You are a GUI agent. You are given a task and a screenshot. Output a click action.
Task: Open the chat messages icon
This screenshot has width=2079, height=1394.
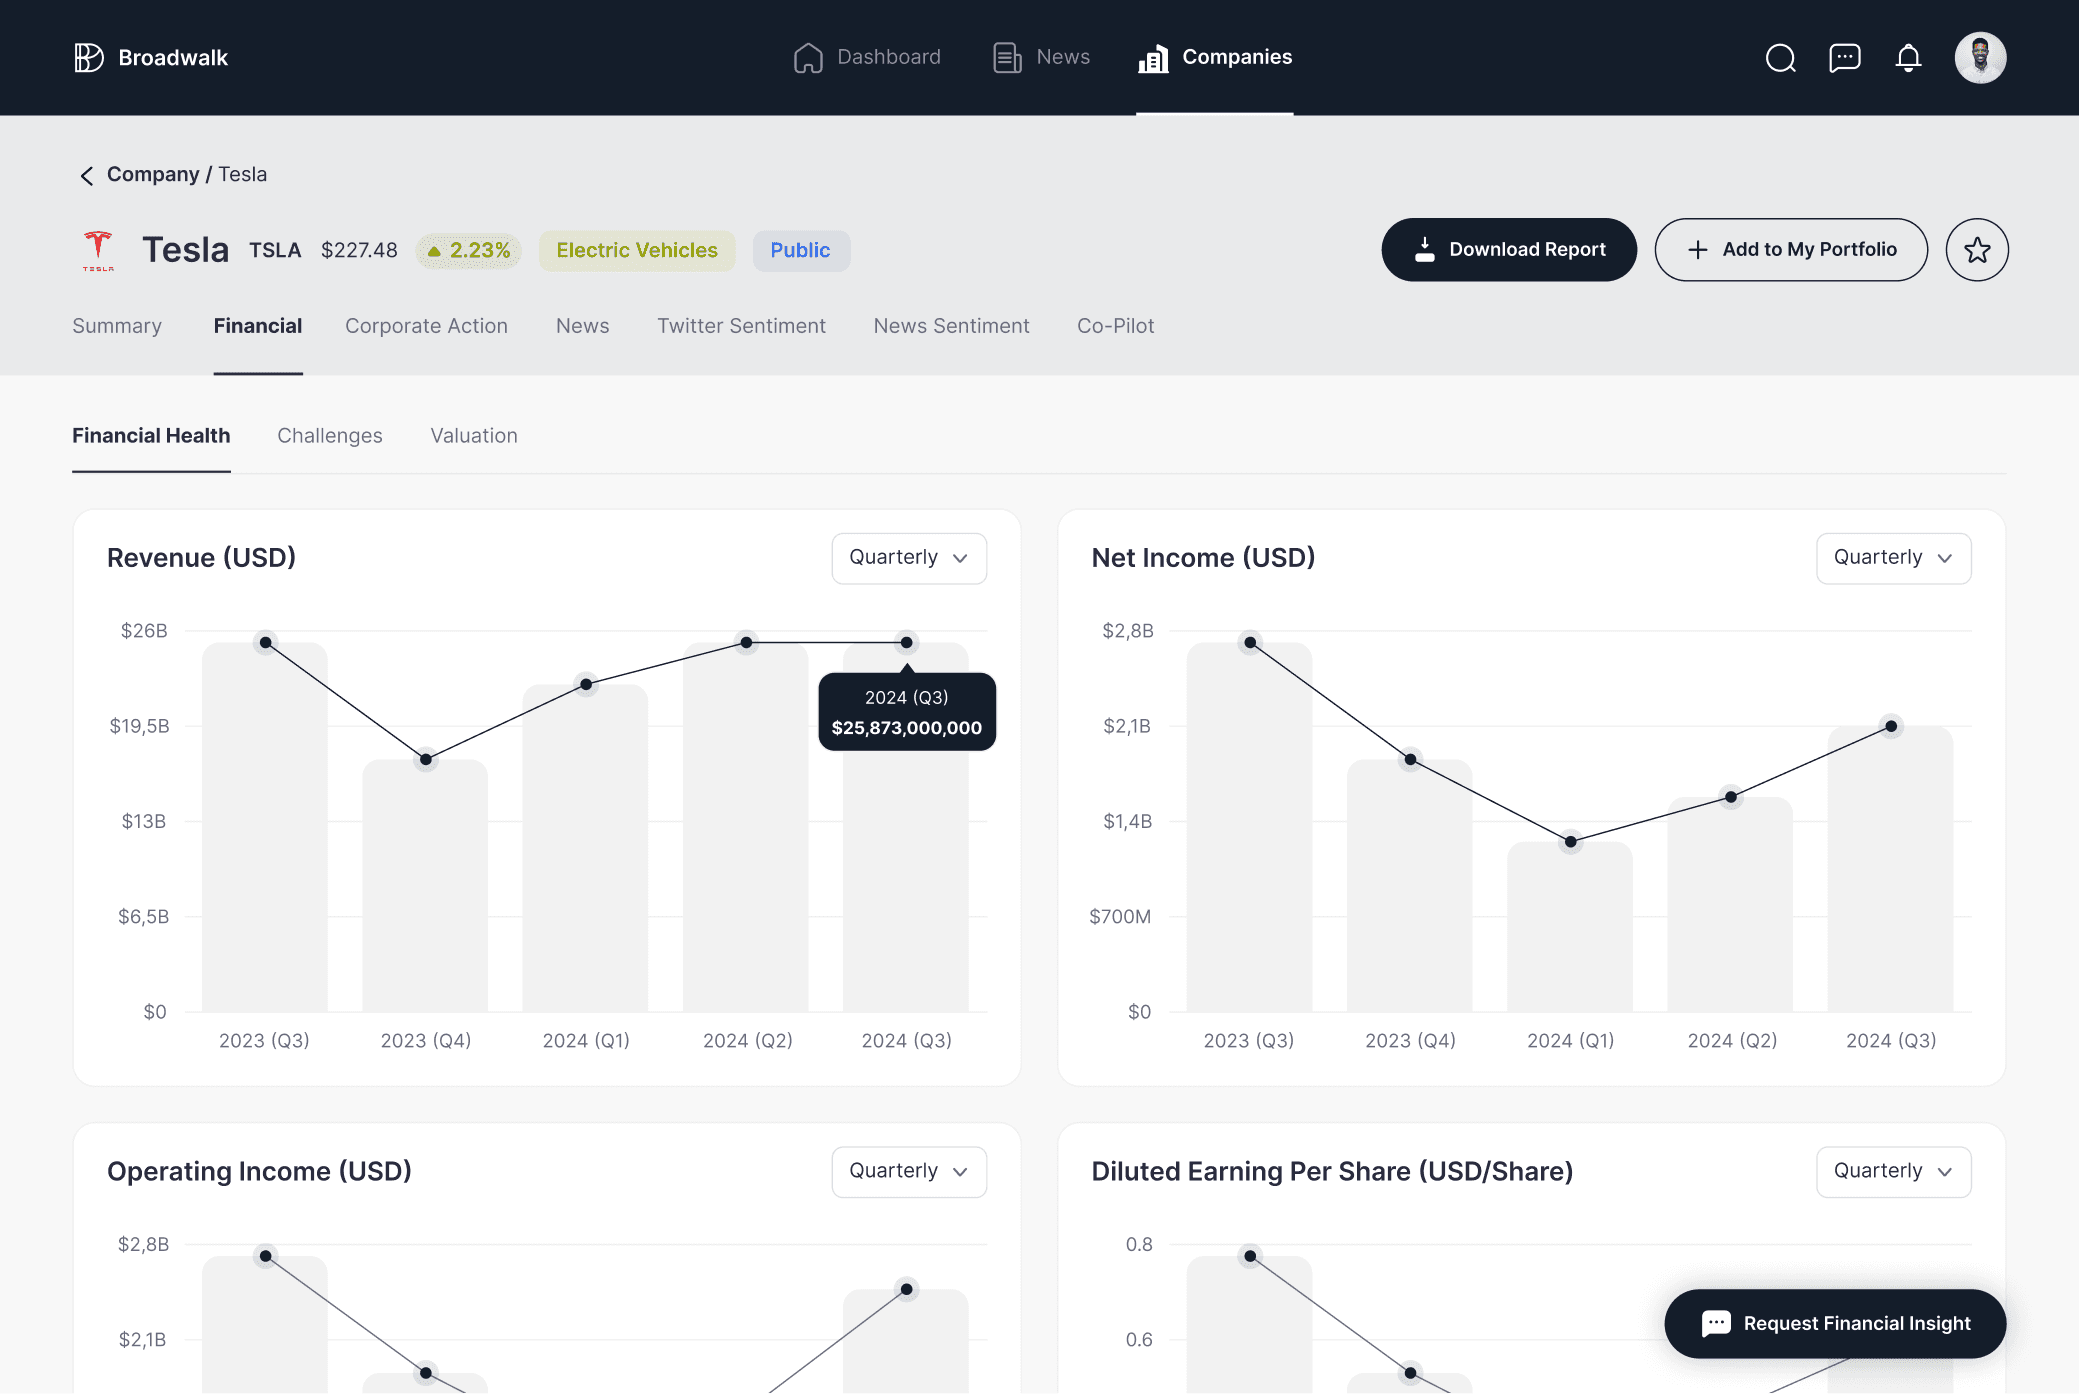1844,58
